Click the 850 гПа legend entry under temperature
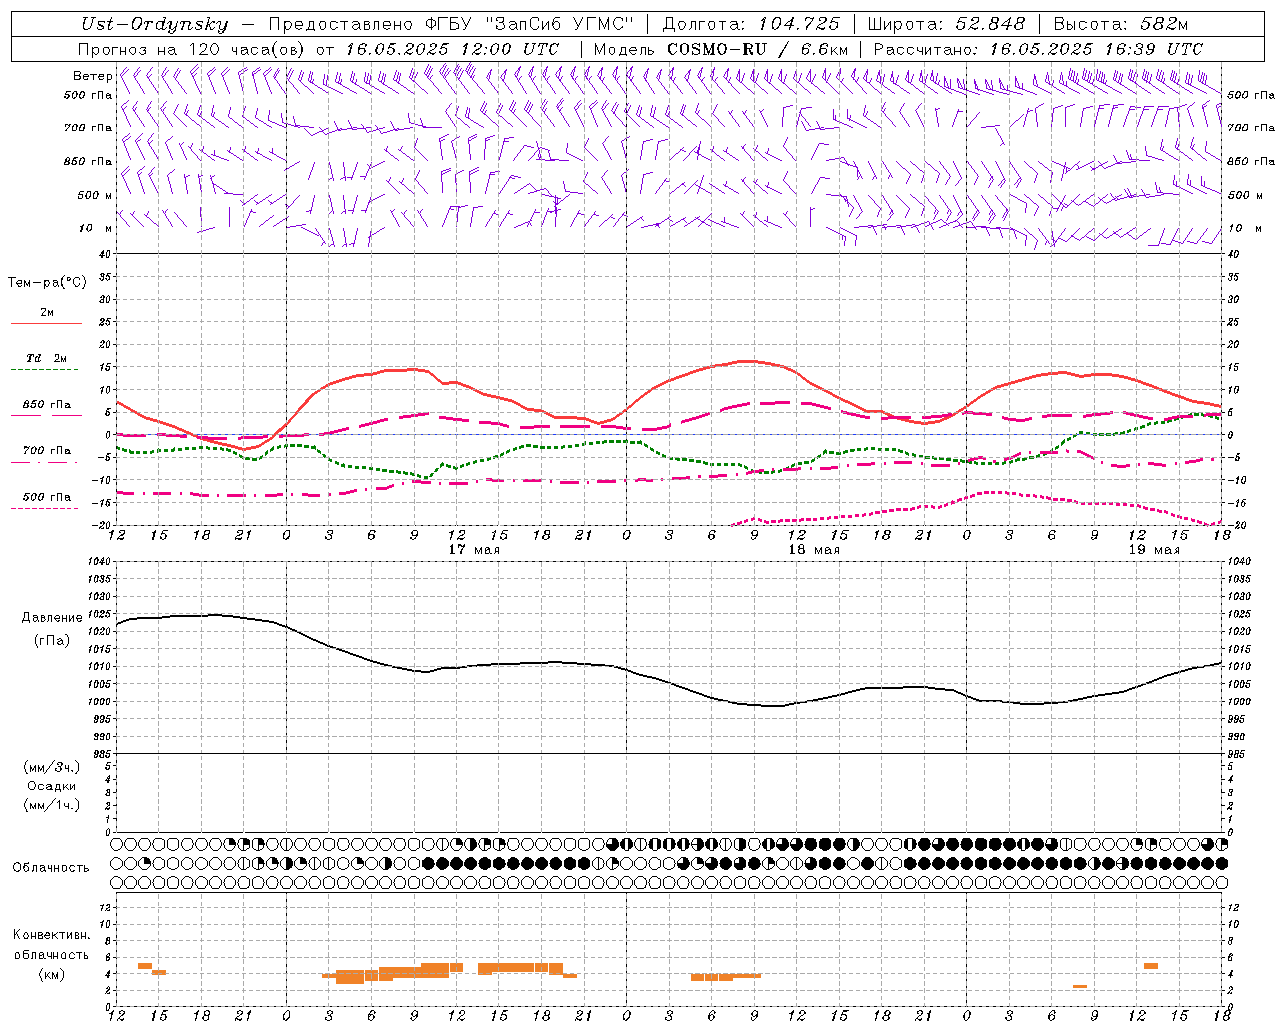This screenshot has width=1280, height=1024. point(46,405)
